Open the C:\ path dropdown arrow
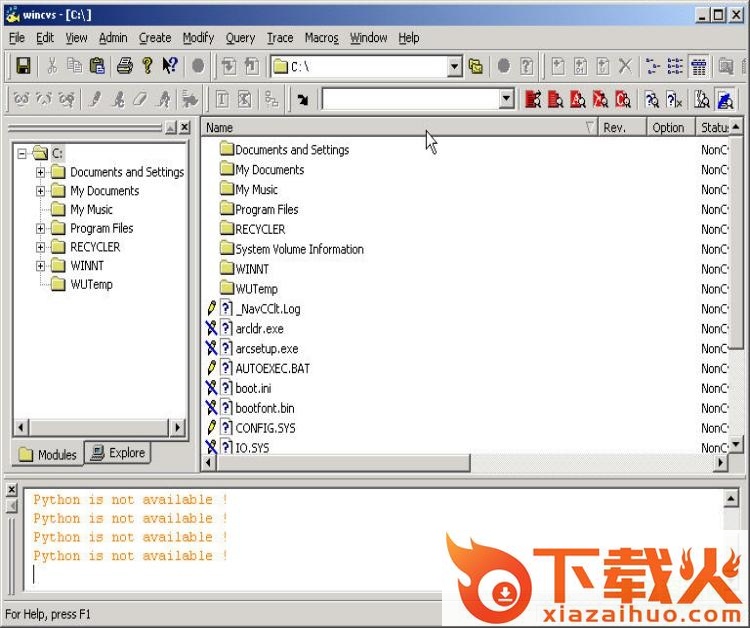 455,66
